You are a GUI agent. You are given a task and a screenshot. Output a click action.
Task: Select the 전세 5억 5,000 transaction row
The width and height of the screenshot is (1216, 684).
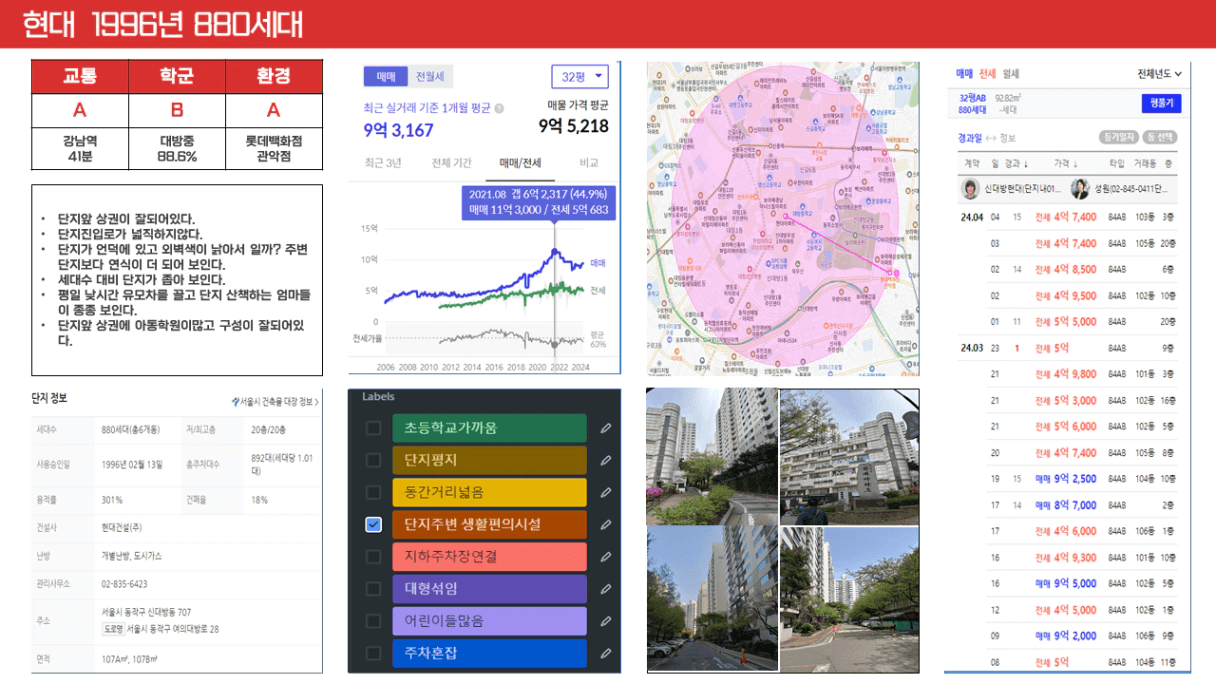[1068, 321]
